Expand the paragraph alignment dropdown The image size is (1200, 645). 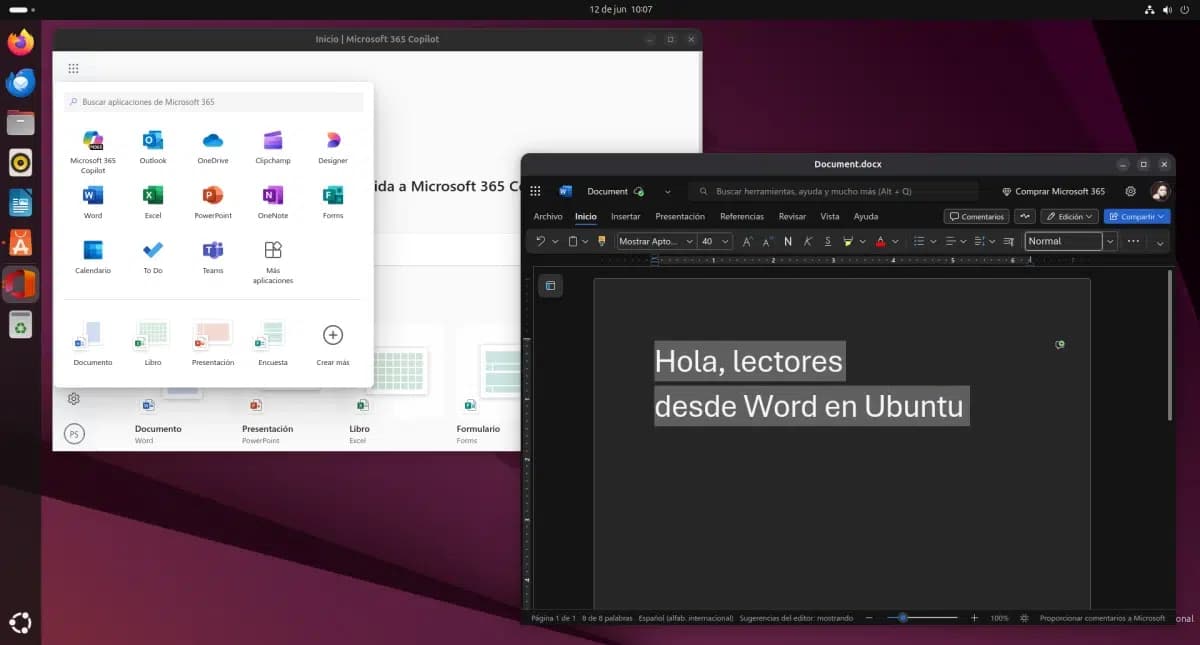coord(963,241)
